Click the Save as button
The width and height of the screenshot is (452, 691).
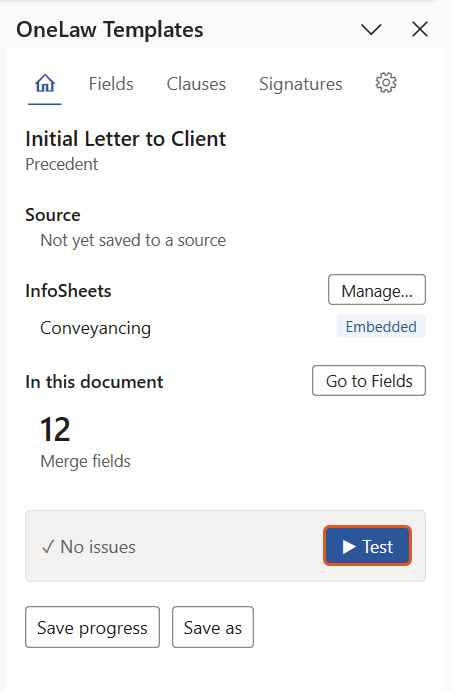213,627
